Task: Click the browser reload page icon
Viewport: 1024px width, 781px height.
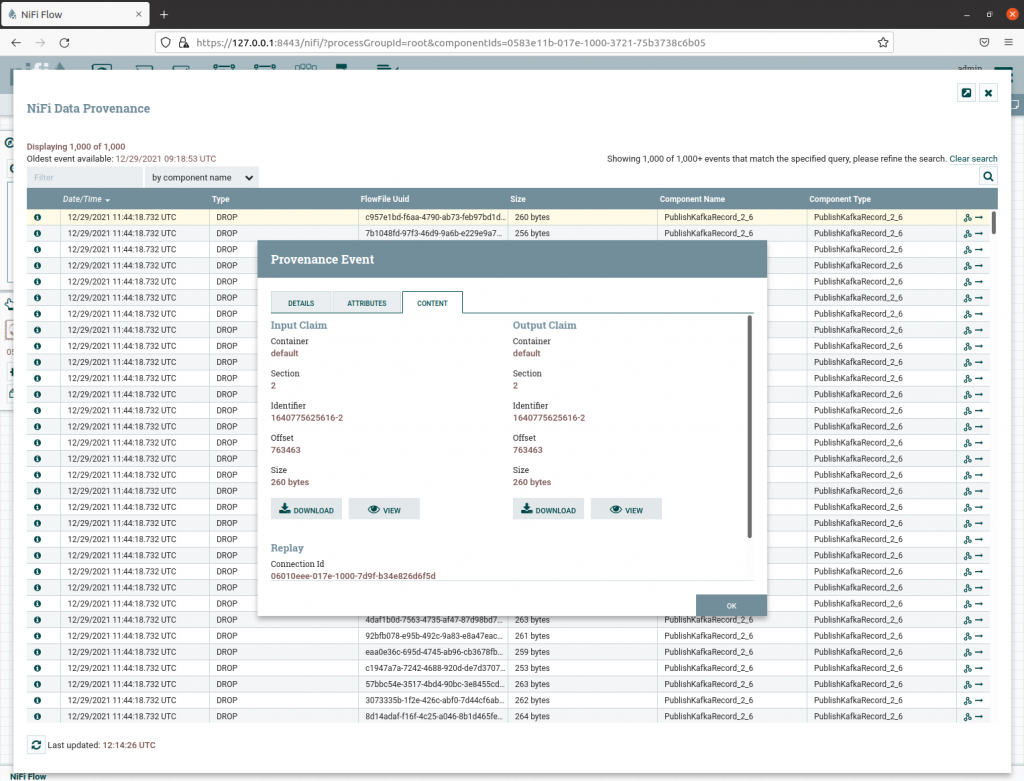Action: [x=65, y=43]
